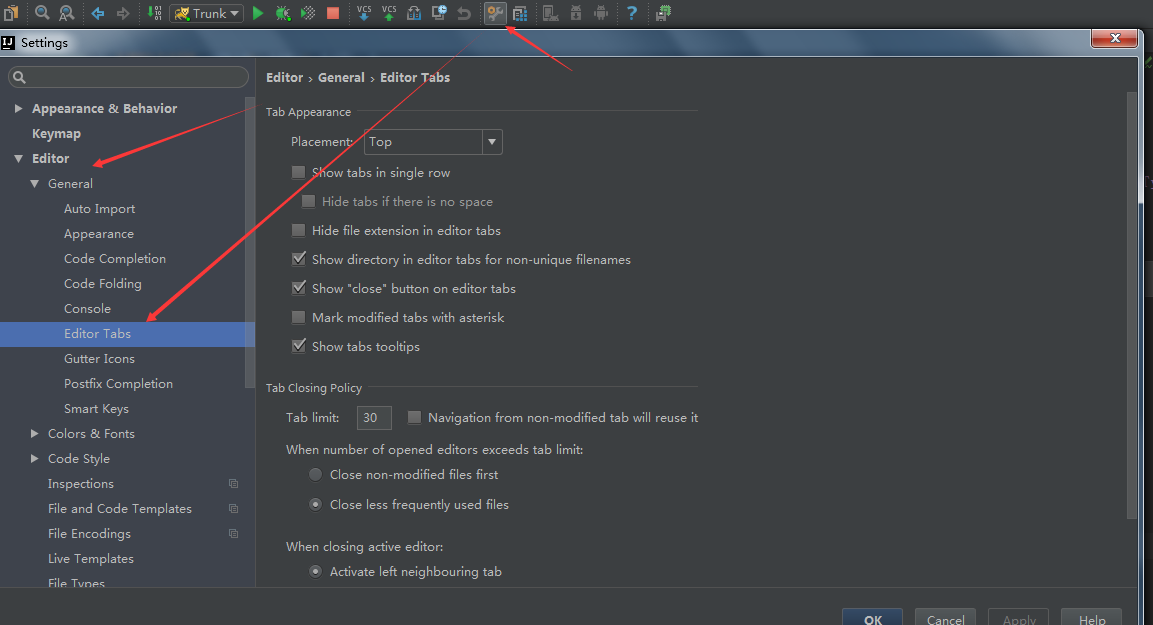The width and height of the screenshot is (1153, 625).
Task: Focus the settings search field
Action: (128, 76)
